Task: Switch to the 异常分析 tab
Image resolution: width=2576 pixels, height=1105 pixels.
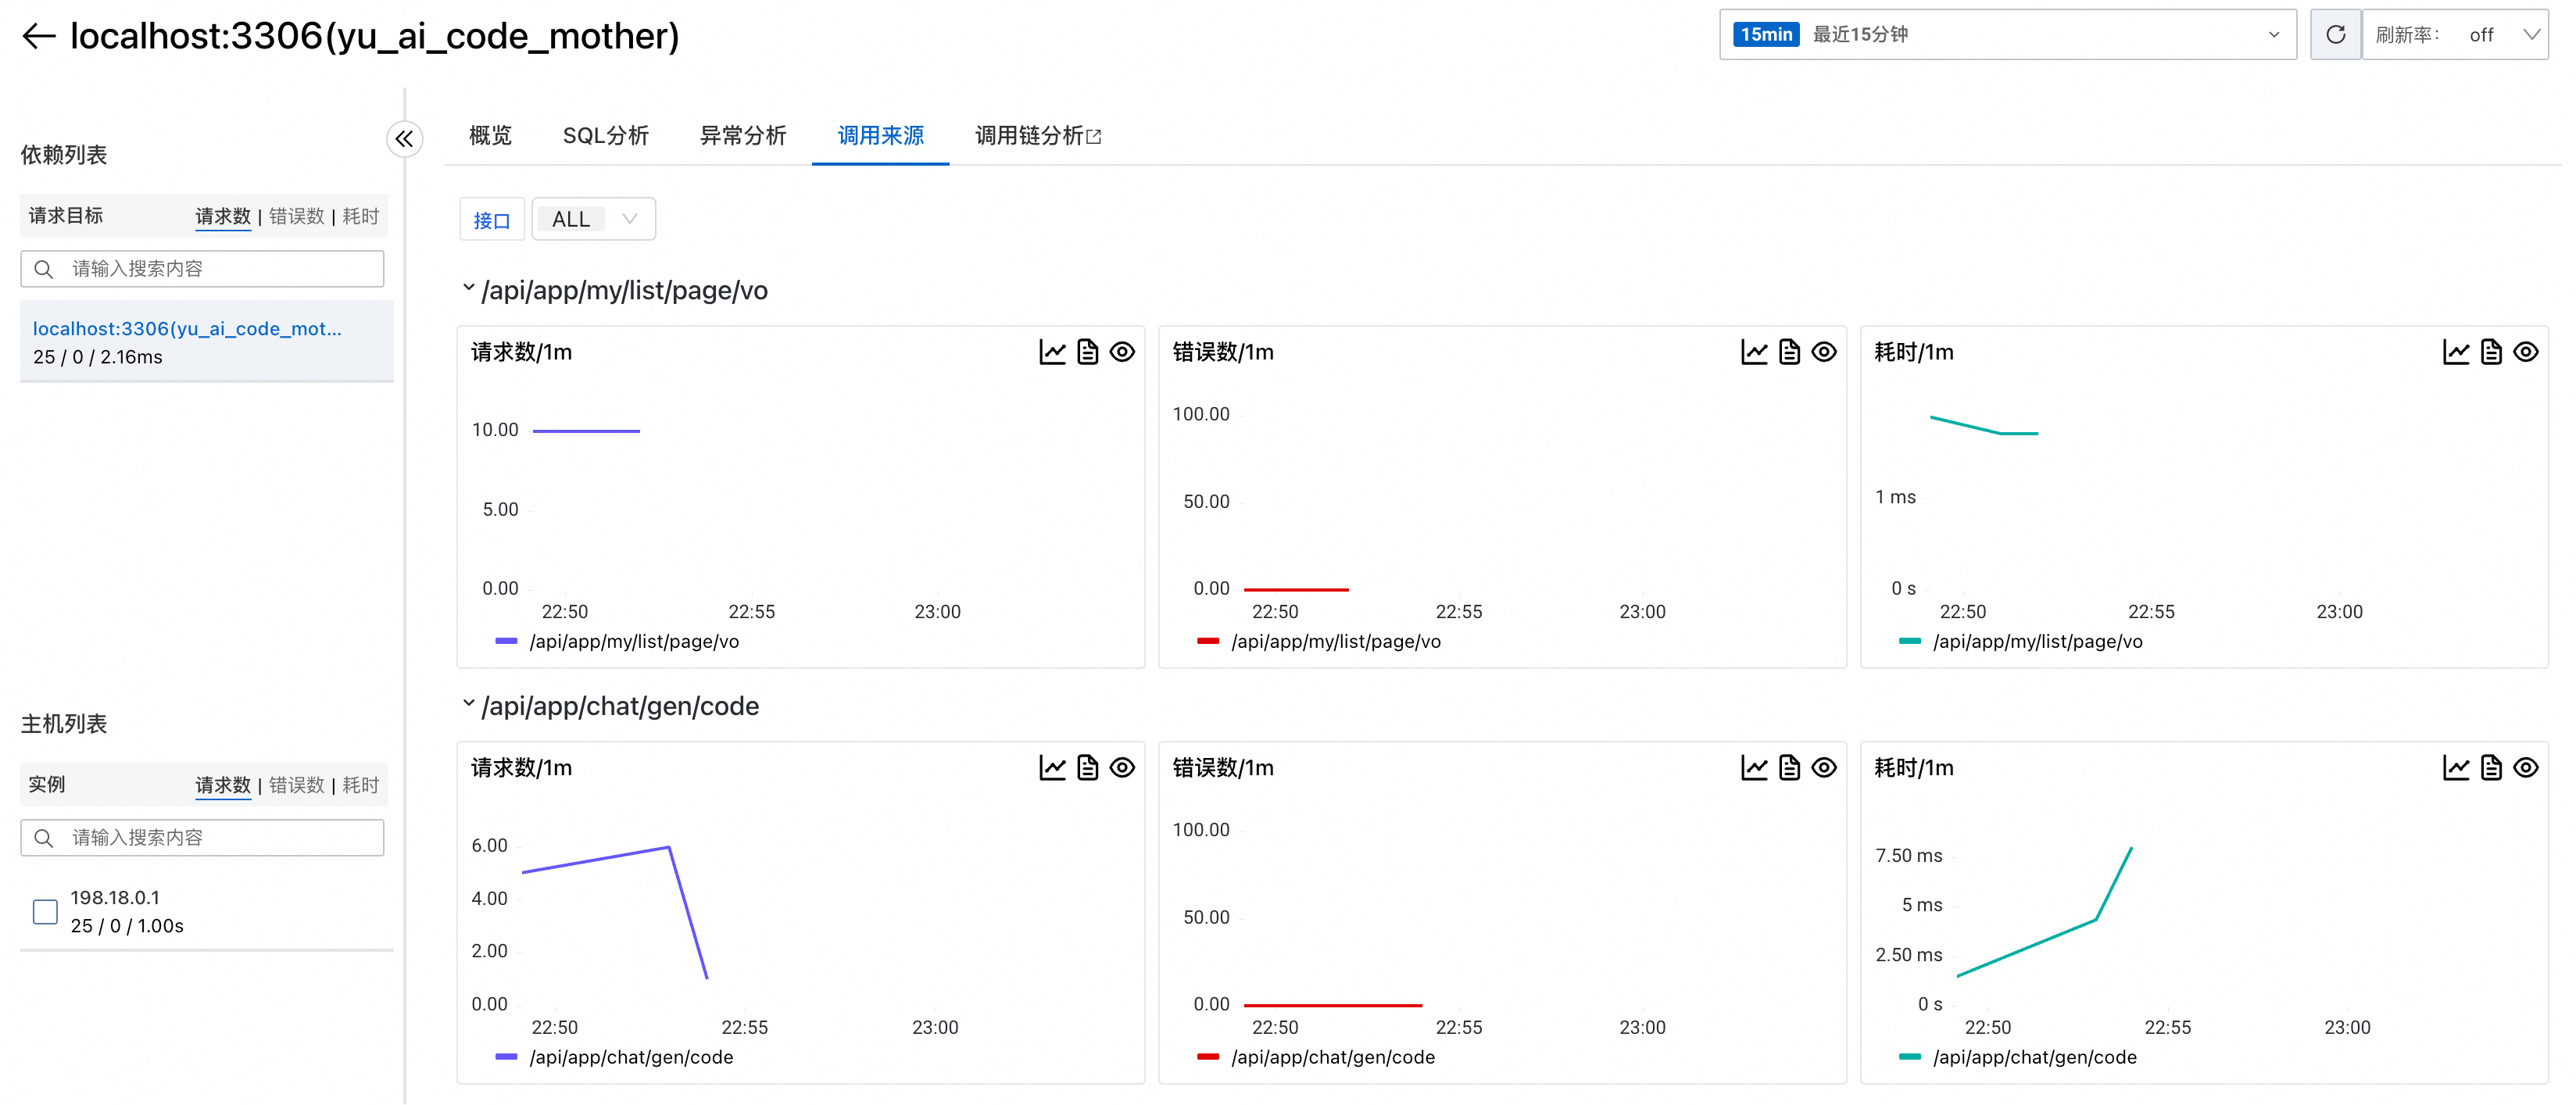Action: [742, 136]
